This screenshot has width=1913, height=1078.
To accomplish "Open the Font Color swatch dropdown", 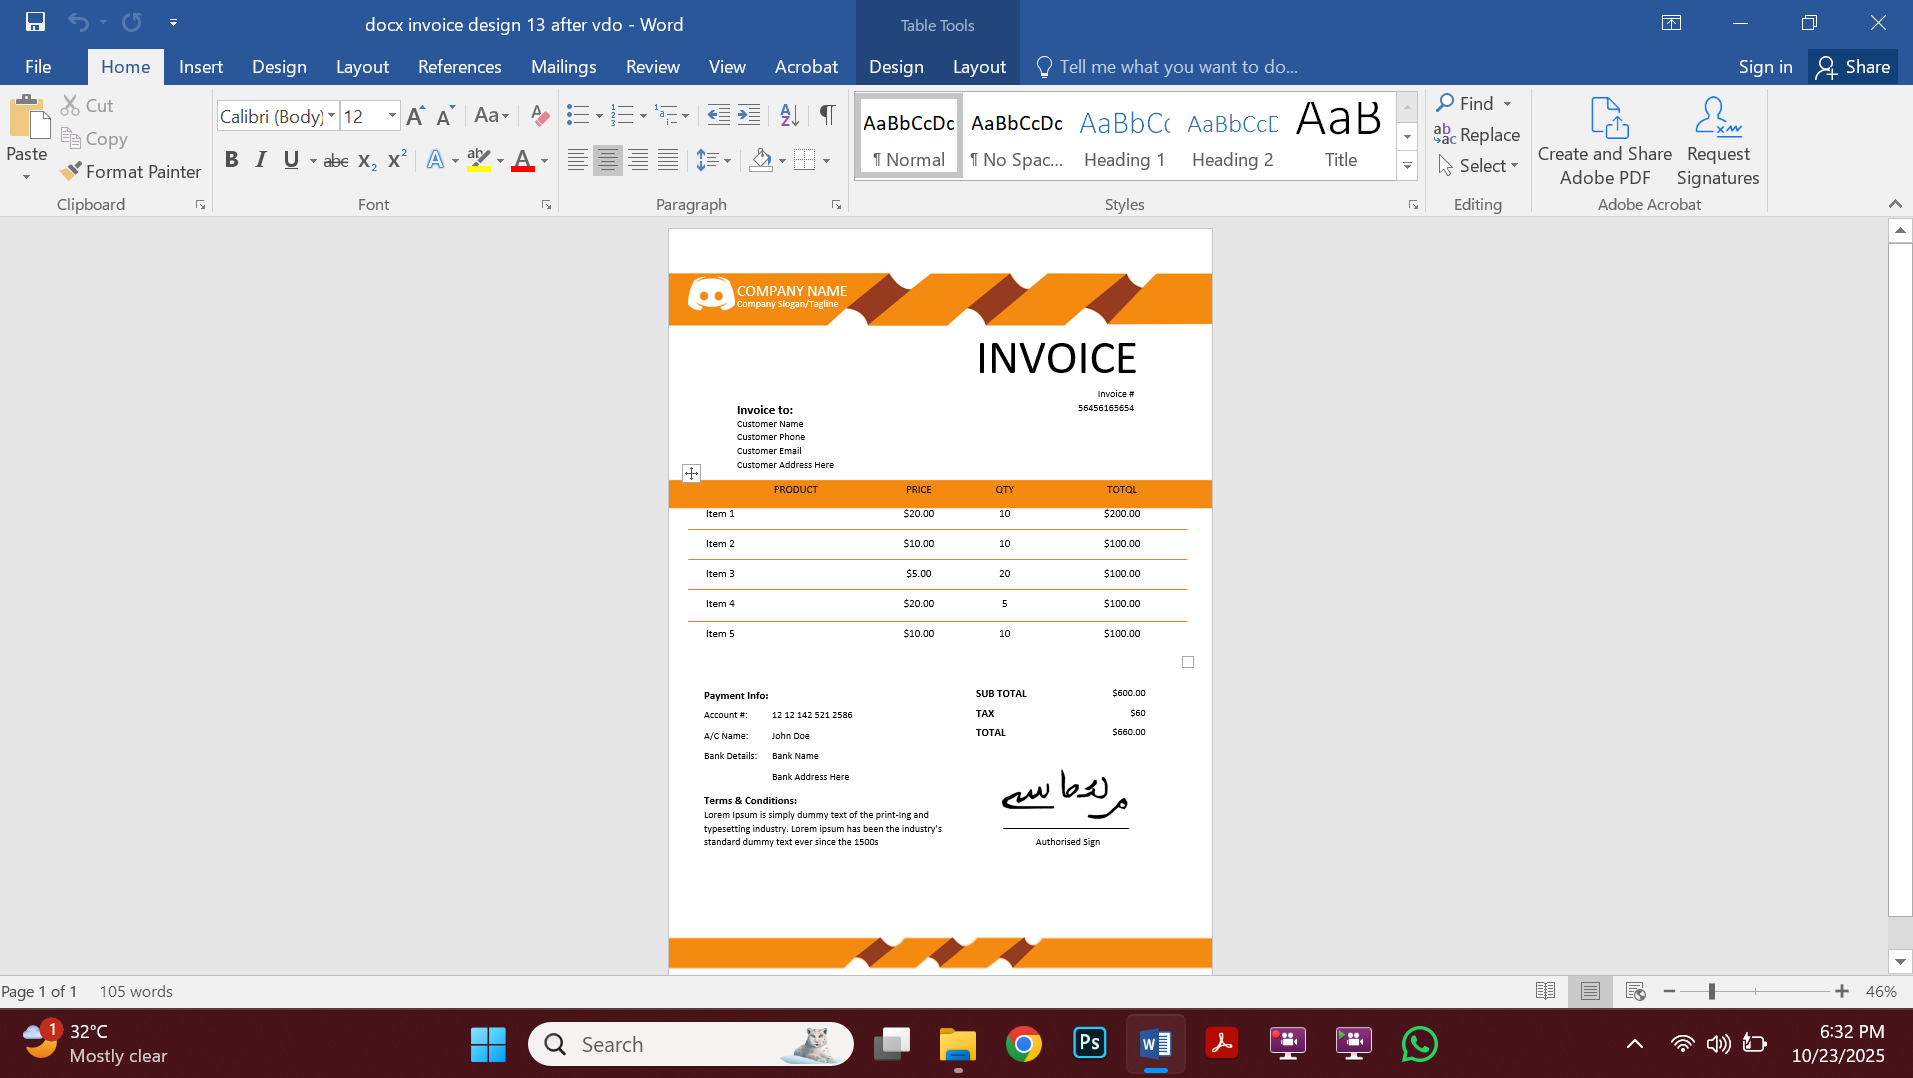I will click(x=545, y=159).
